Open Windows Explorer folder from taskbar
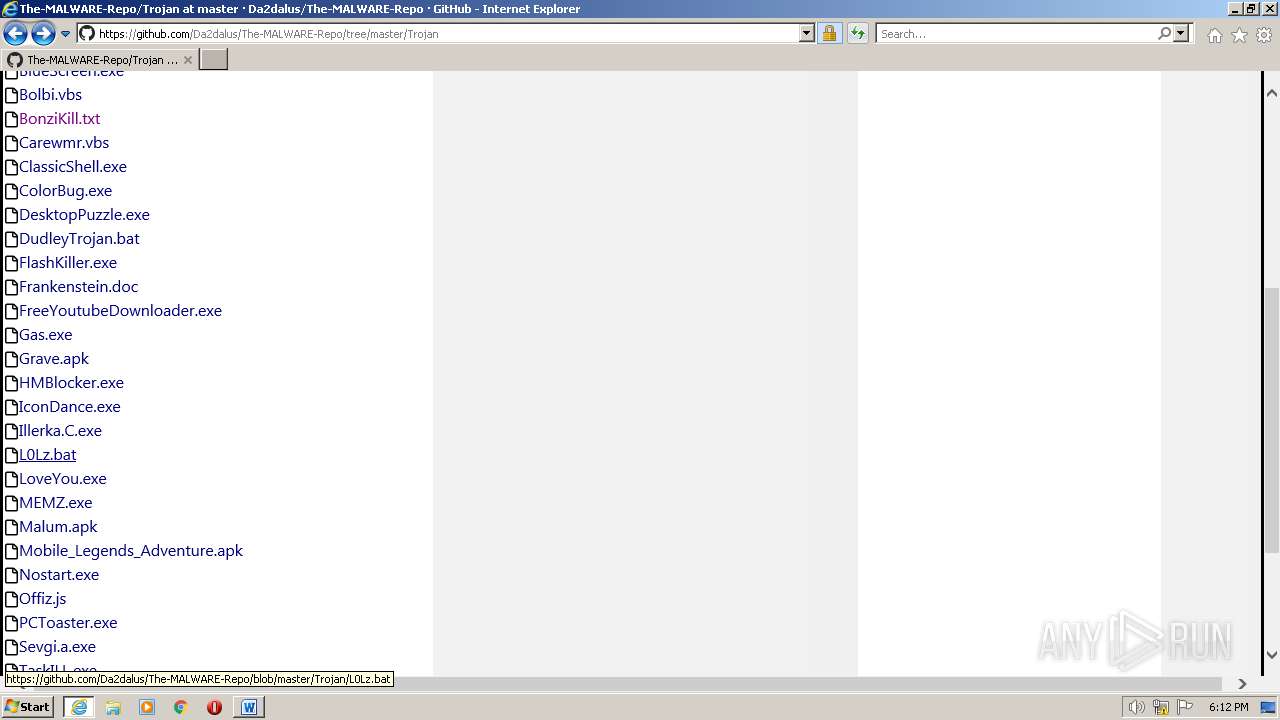1280x720 pixels. 113,707
